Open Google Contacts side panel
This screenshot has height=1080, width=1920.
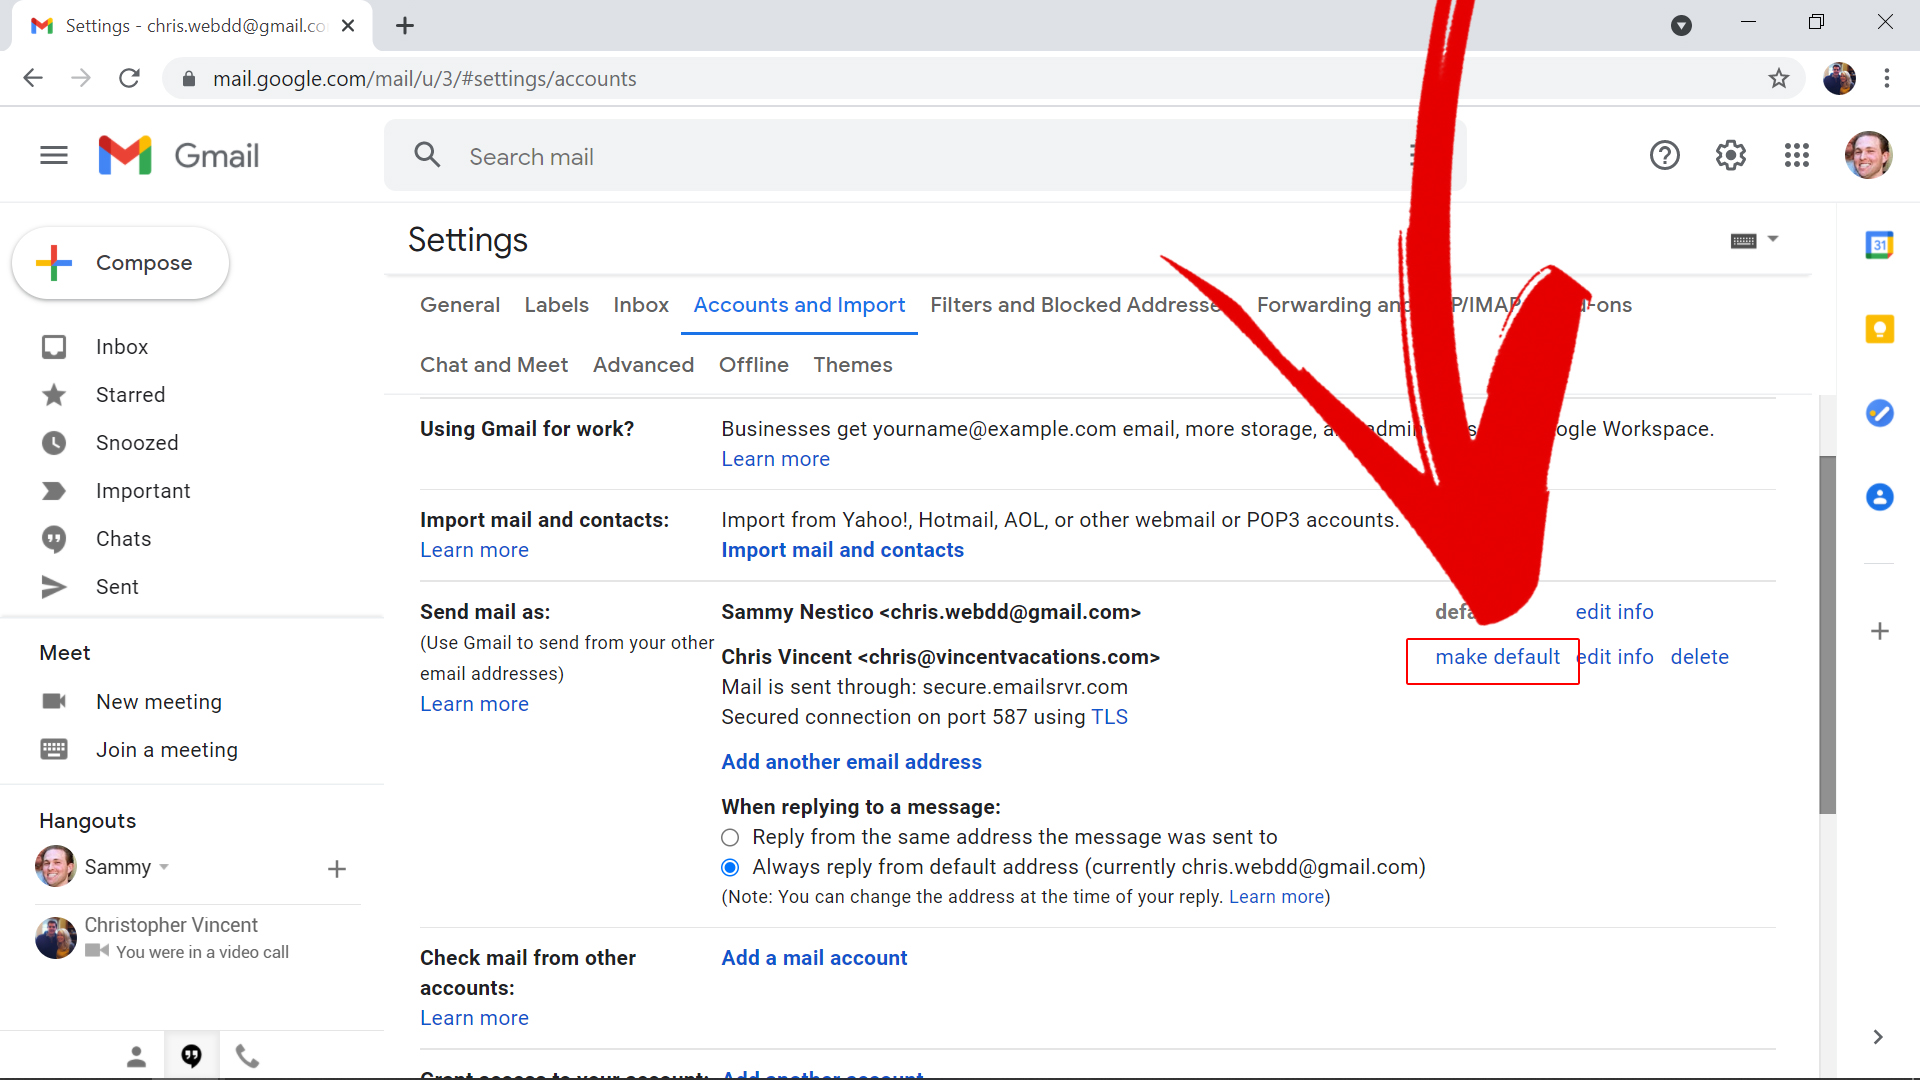point(1880,497)
